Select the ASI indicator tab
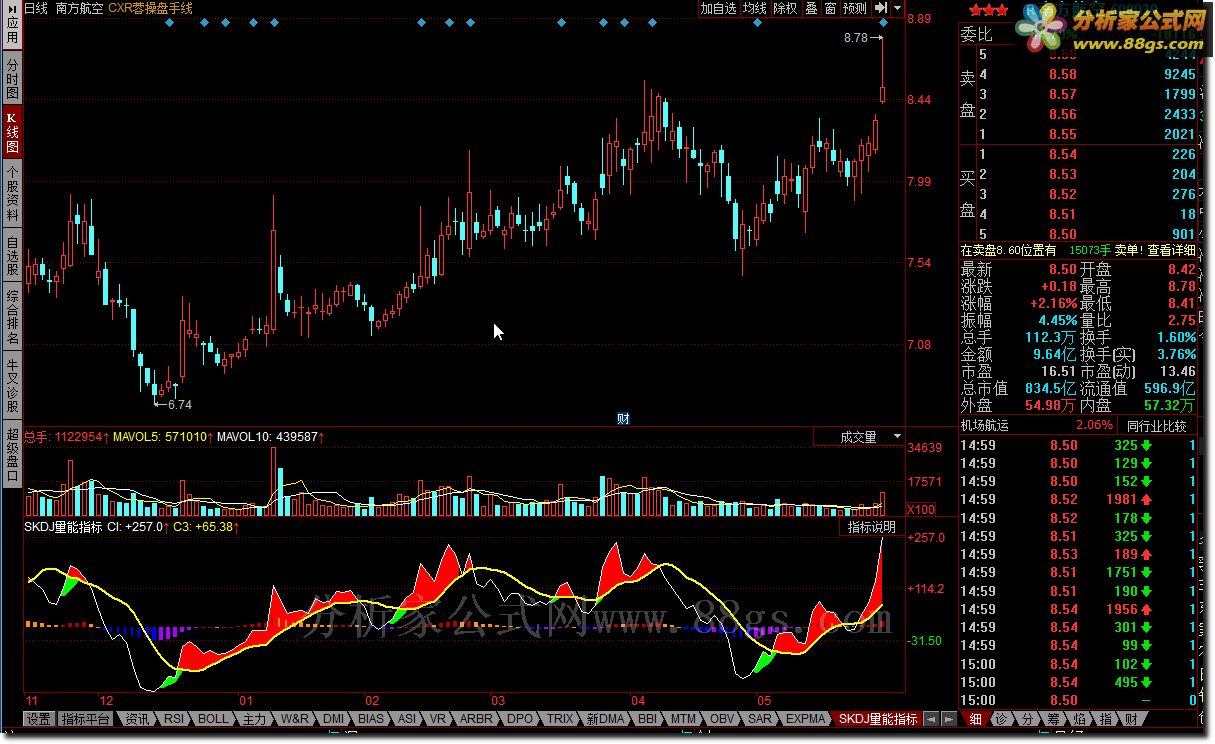The image size is (1215, 744). point(407,719)
